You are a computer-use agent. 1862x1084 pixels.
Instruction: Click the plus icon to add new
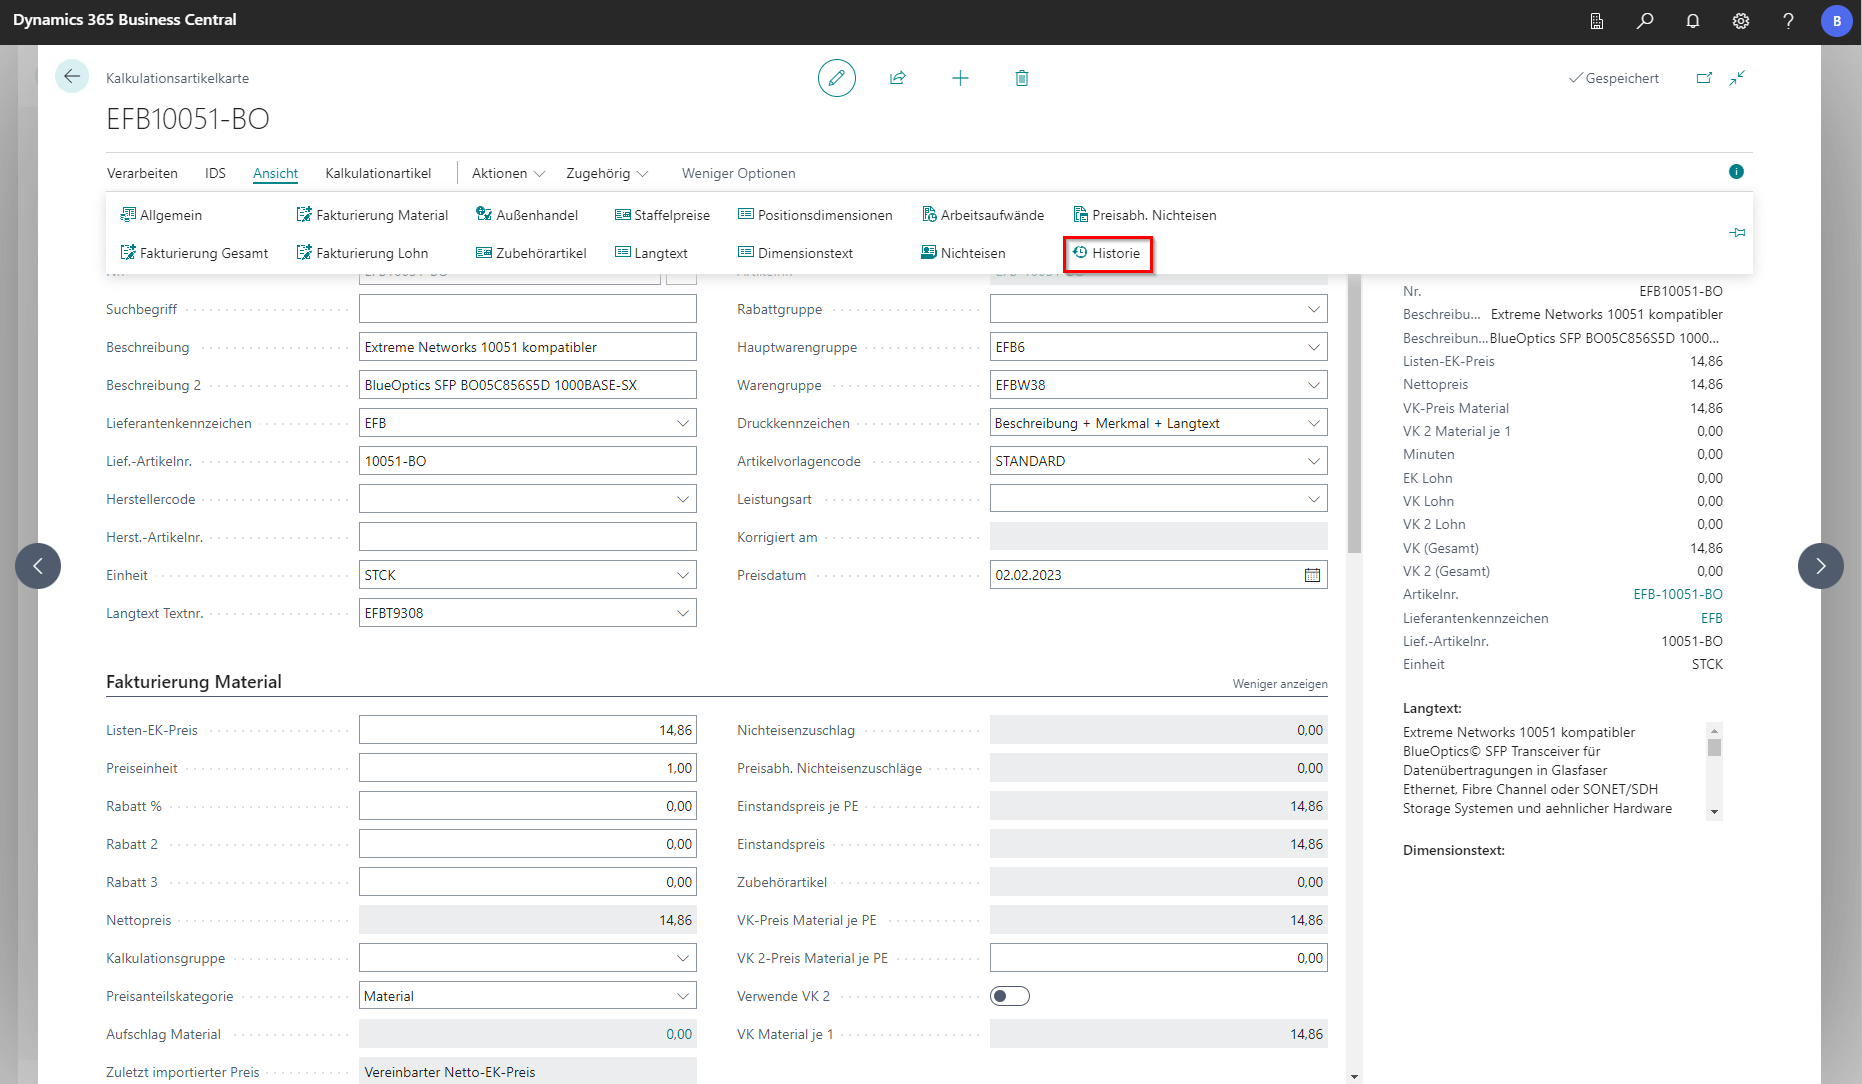click(960, 78)
